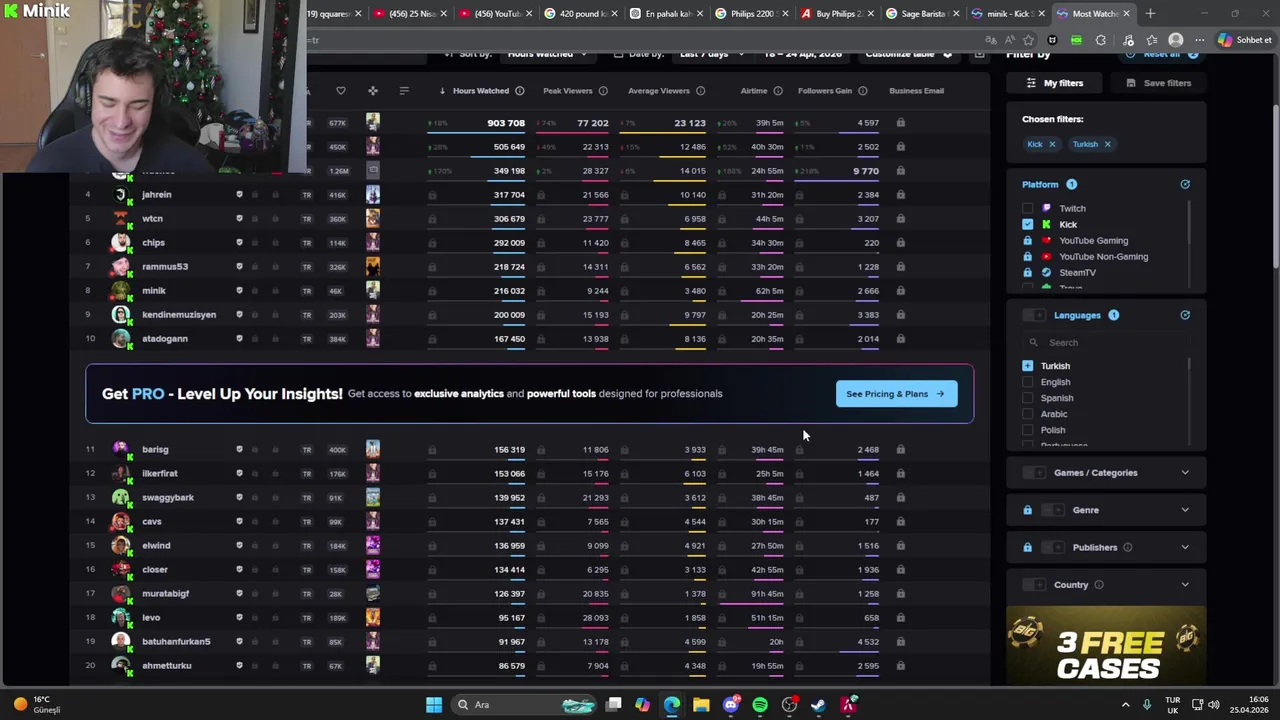Click the lock icon beside YouTube Gaming
The image size is (1280, 720).
pyautogui.click(x=1027, y=241)
